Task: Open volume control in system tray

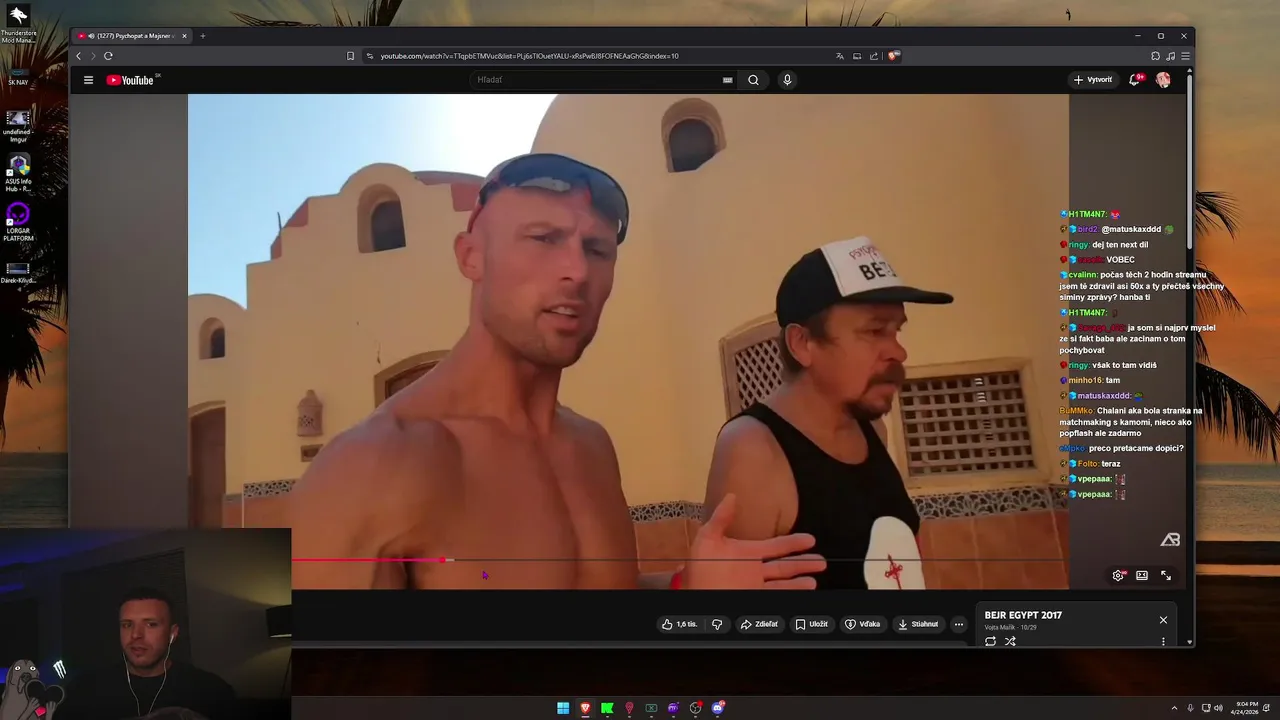Action: pos(1218,708)
